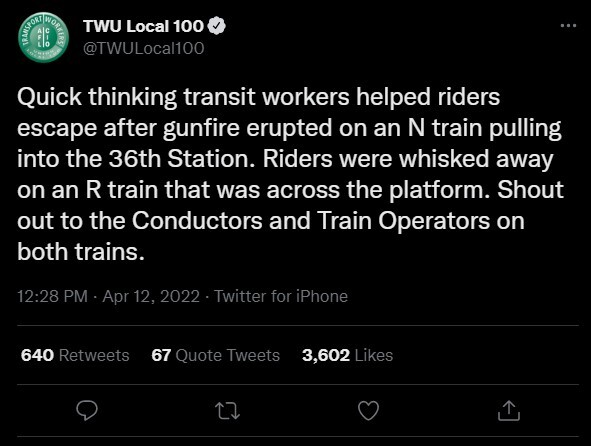Reply to the tweet with the comment icon

(87, 410)
